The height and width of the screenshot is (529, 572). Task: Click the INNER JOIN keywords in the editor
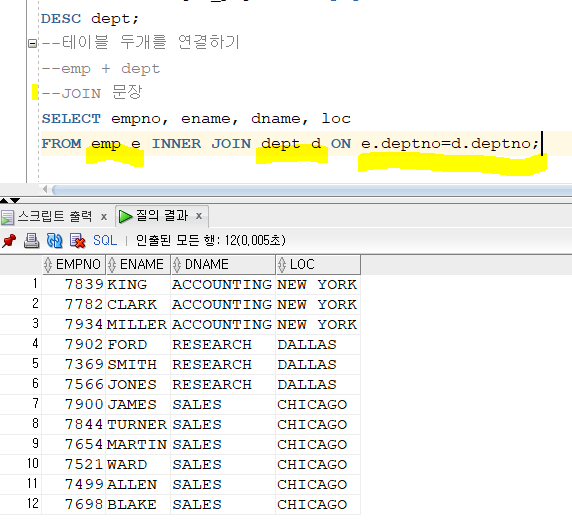201,144
